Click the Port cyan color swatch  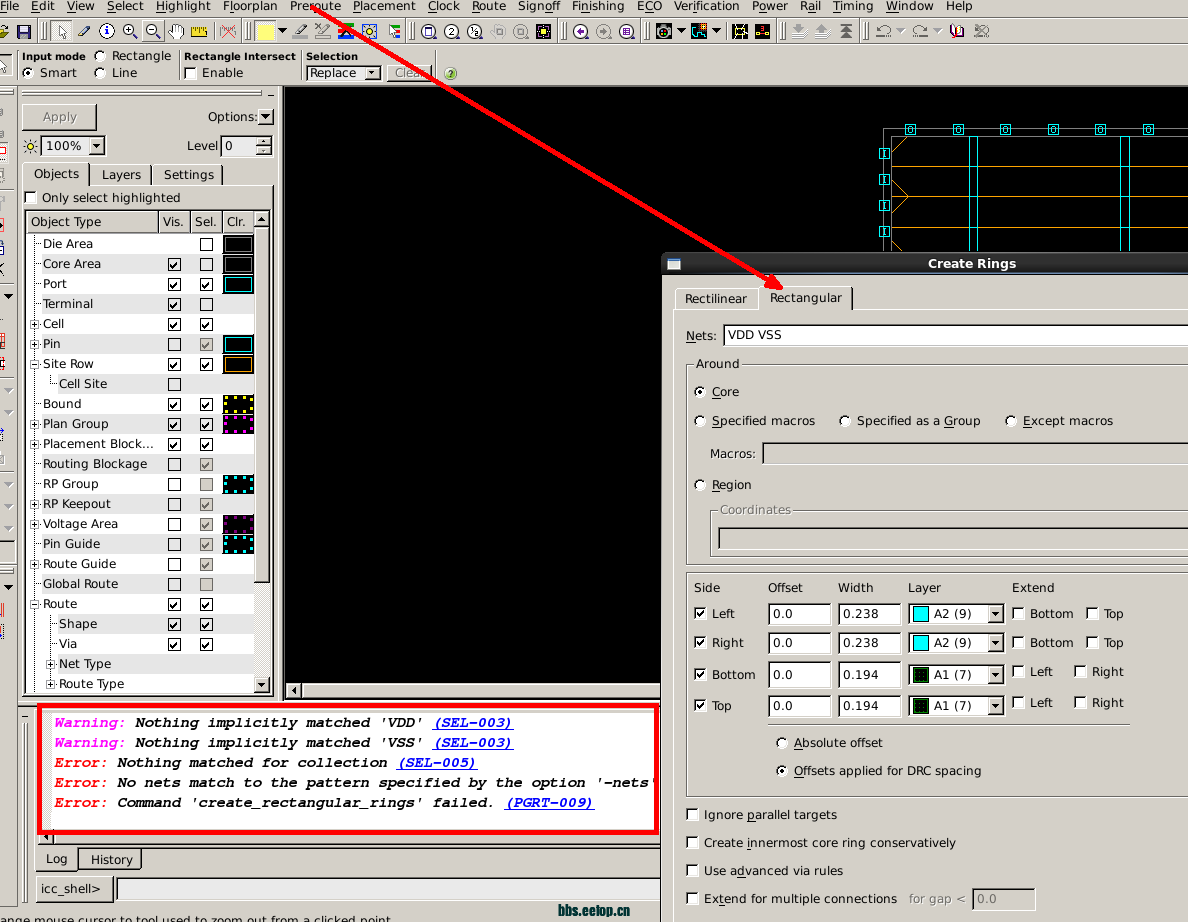point(238,284)
